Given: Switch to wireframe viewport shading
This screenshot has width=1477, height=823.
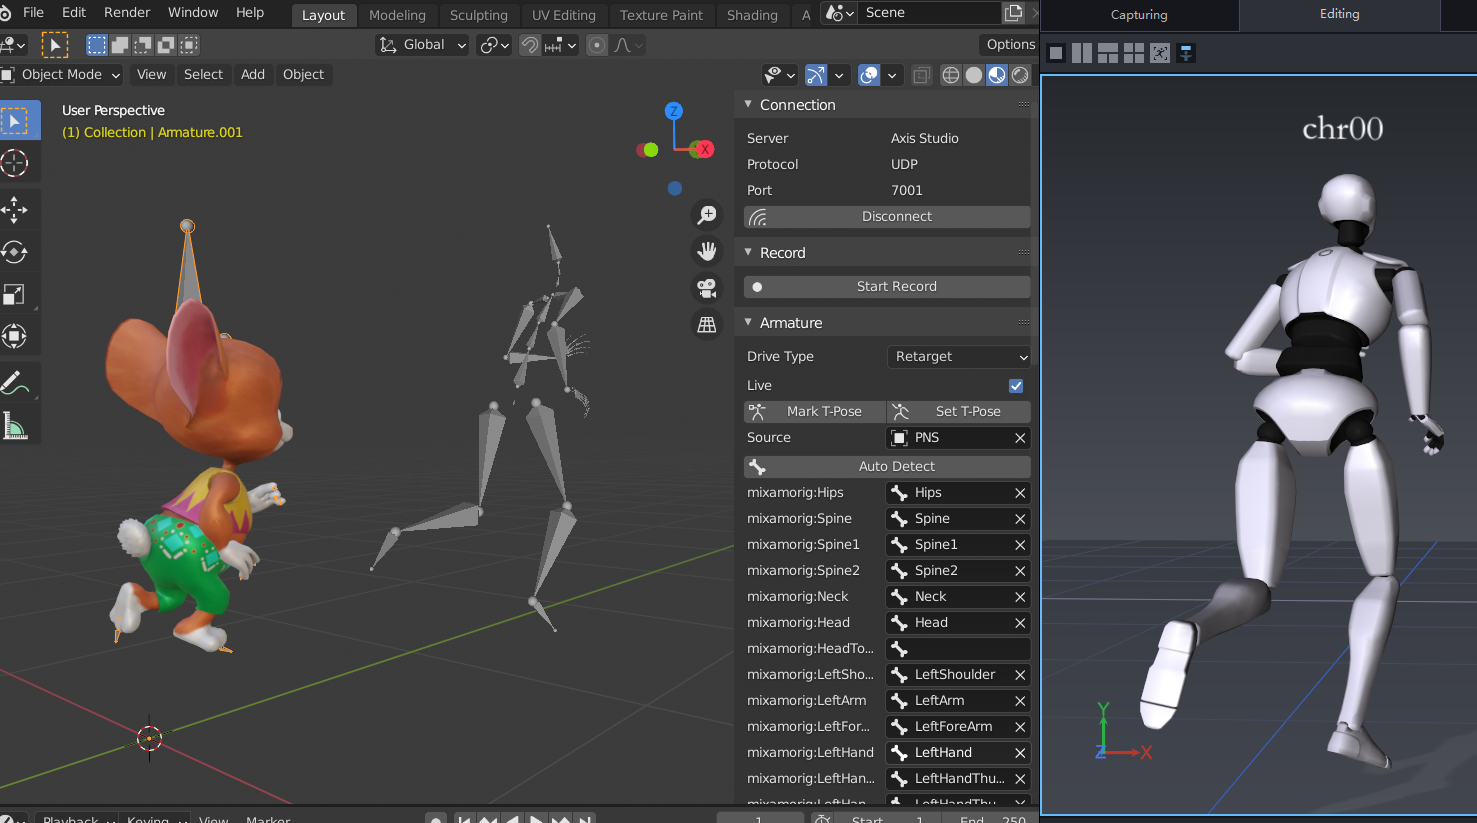Looking at the screenshot, I should pyautogui.click(x=950, y=75).
